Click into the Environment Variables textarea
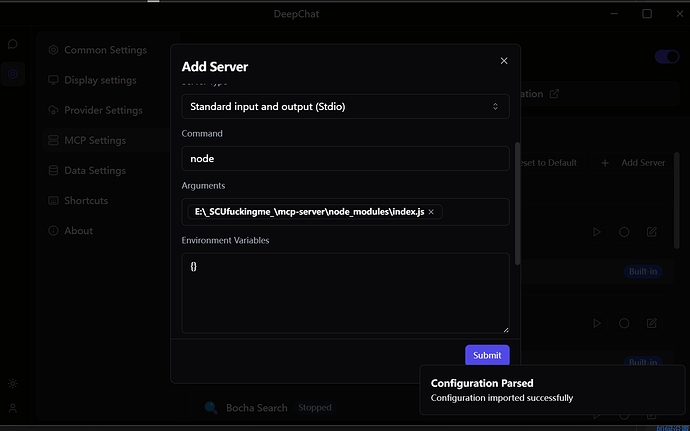Image resolution: width=690 pixels, height=431 pixels. (x=345, y=293)
